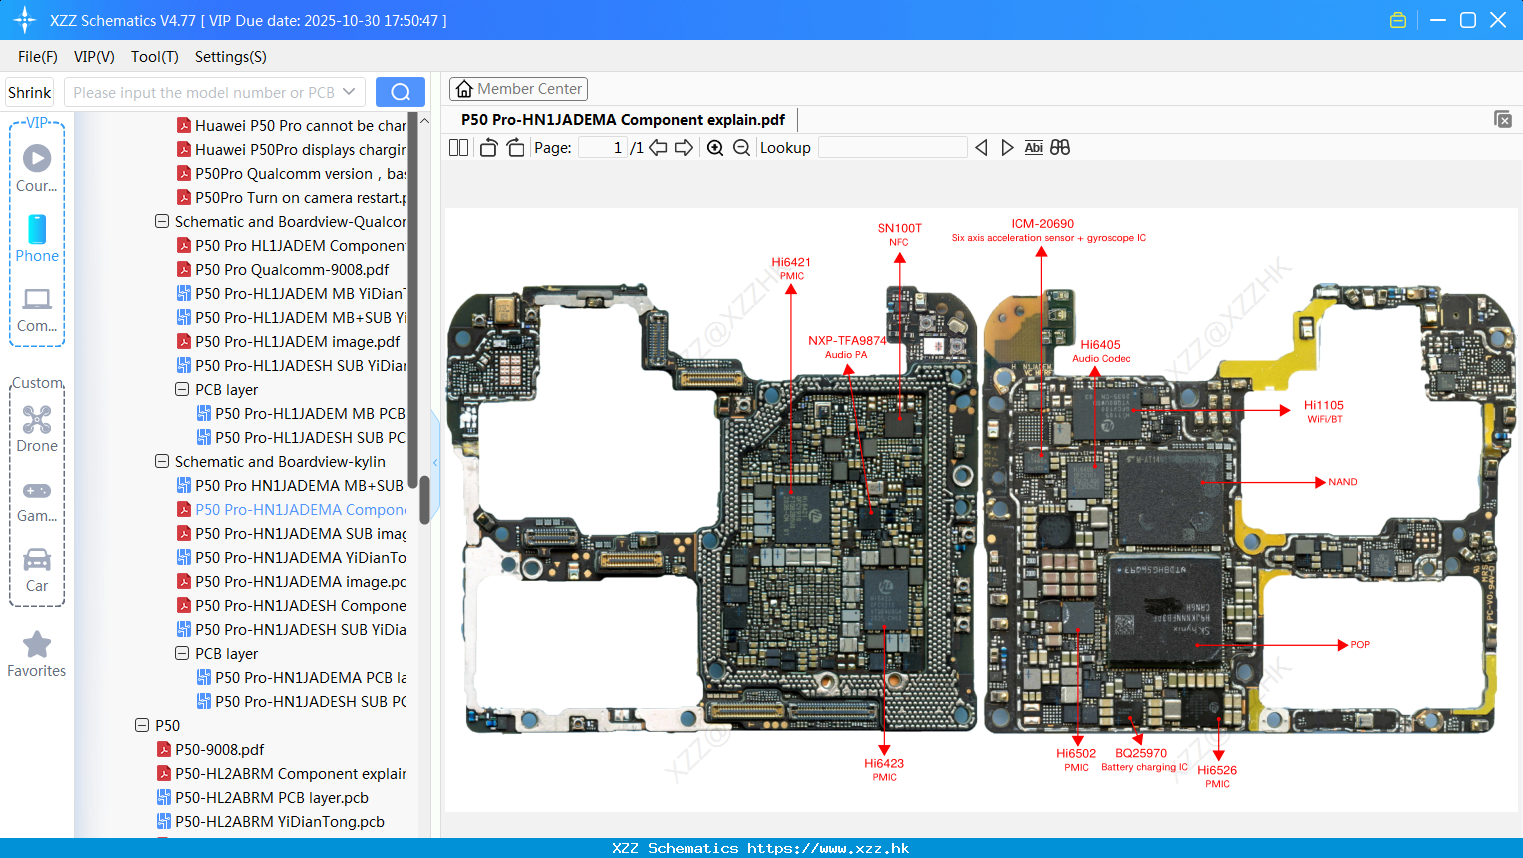Go to the next page arrow
This screenshot has height=858, width=1523.
[x=684, y=148]
